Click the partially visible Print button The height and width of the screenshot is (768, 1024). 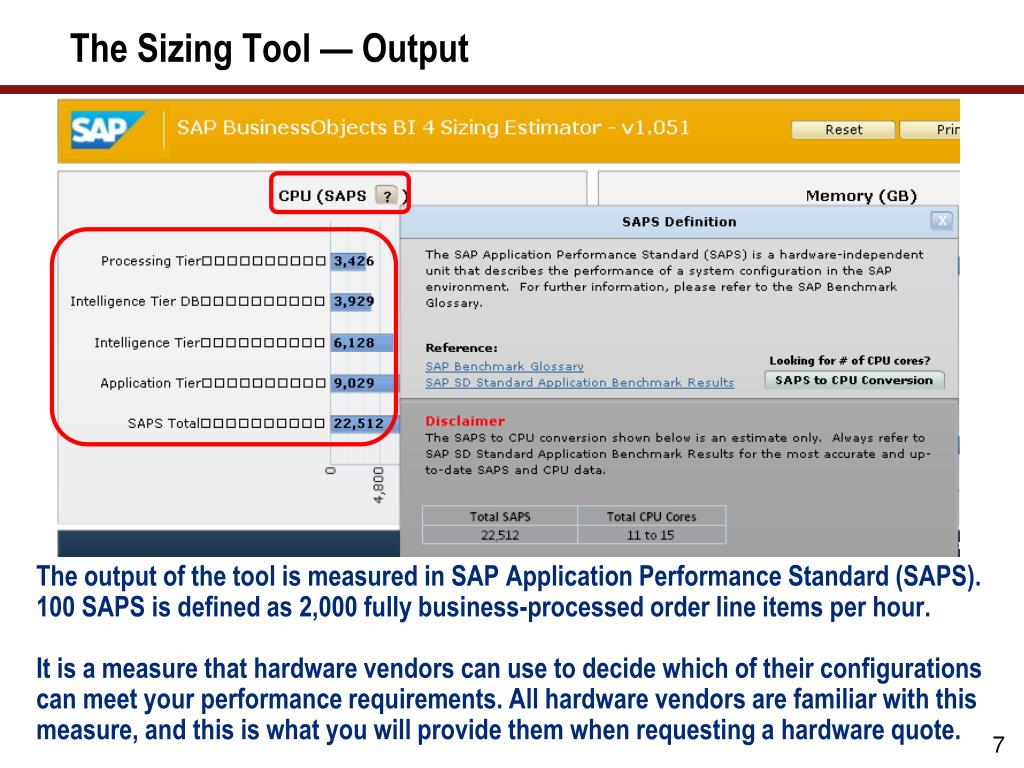coord(931,129)
